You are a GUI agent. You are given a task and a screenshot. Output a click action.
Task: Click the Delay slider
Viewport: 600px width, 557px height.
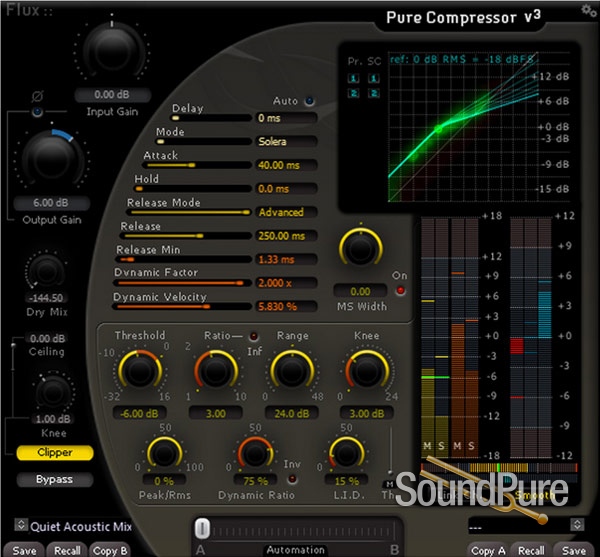[x=211, y=118]
